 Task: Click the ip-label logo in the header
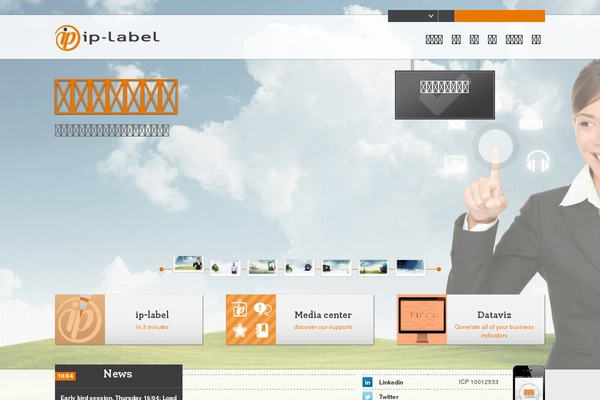107,38
